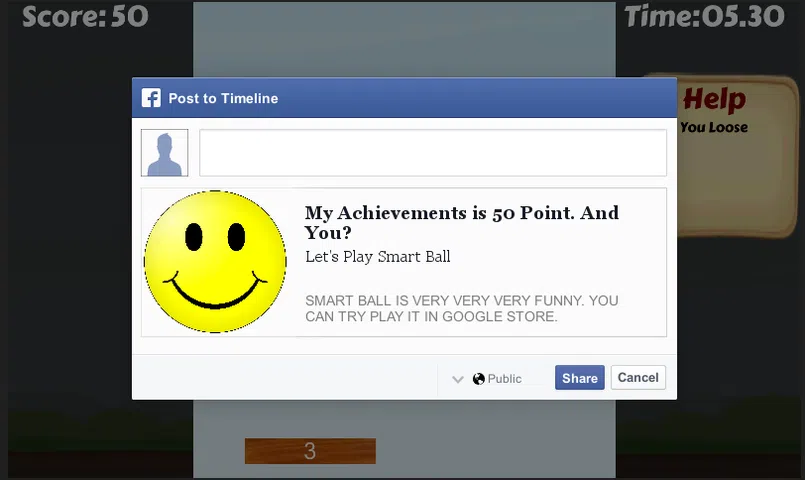Click the "Post to Timeline" title
The height and width of the screenshot is (480, 805).
(x=223, y=98)
